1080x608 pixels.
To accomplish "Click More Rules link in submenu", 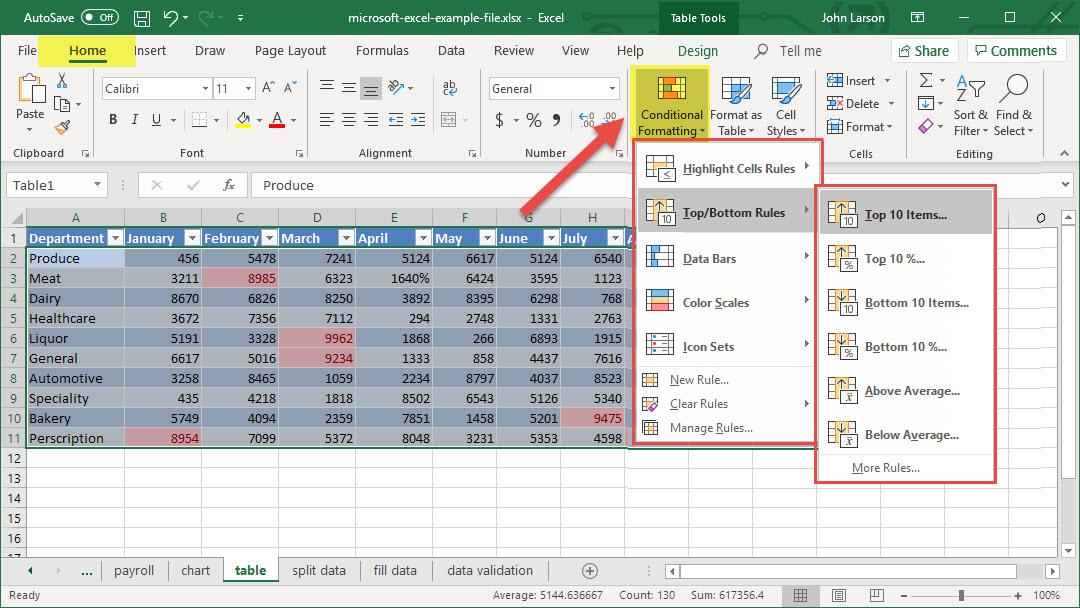I will pyautogui.click(x=885, y=468).
